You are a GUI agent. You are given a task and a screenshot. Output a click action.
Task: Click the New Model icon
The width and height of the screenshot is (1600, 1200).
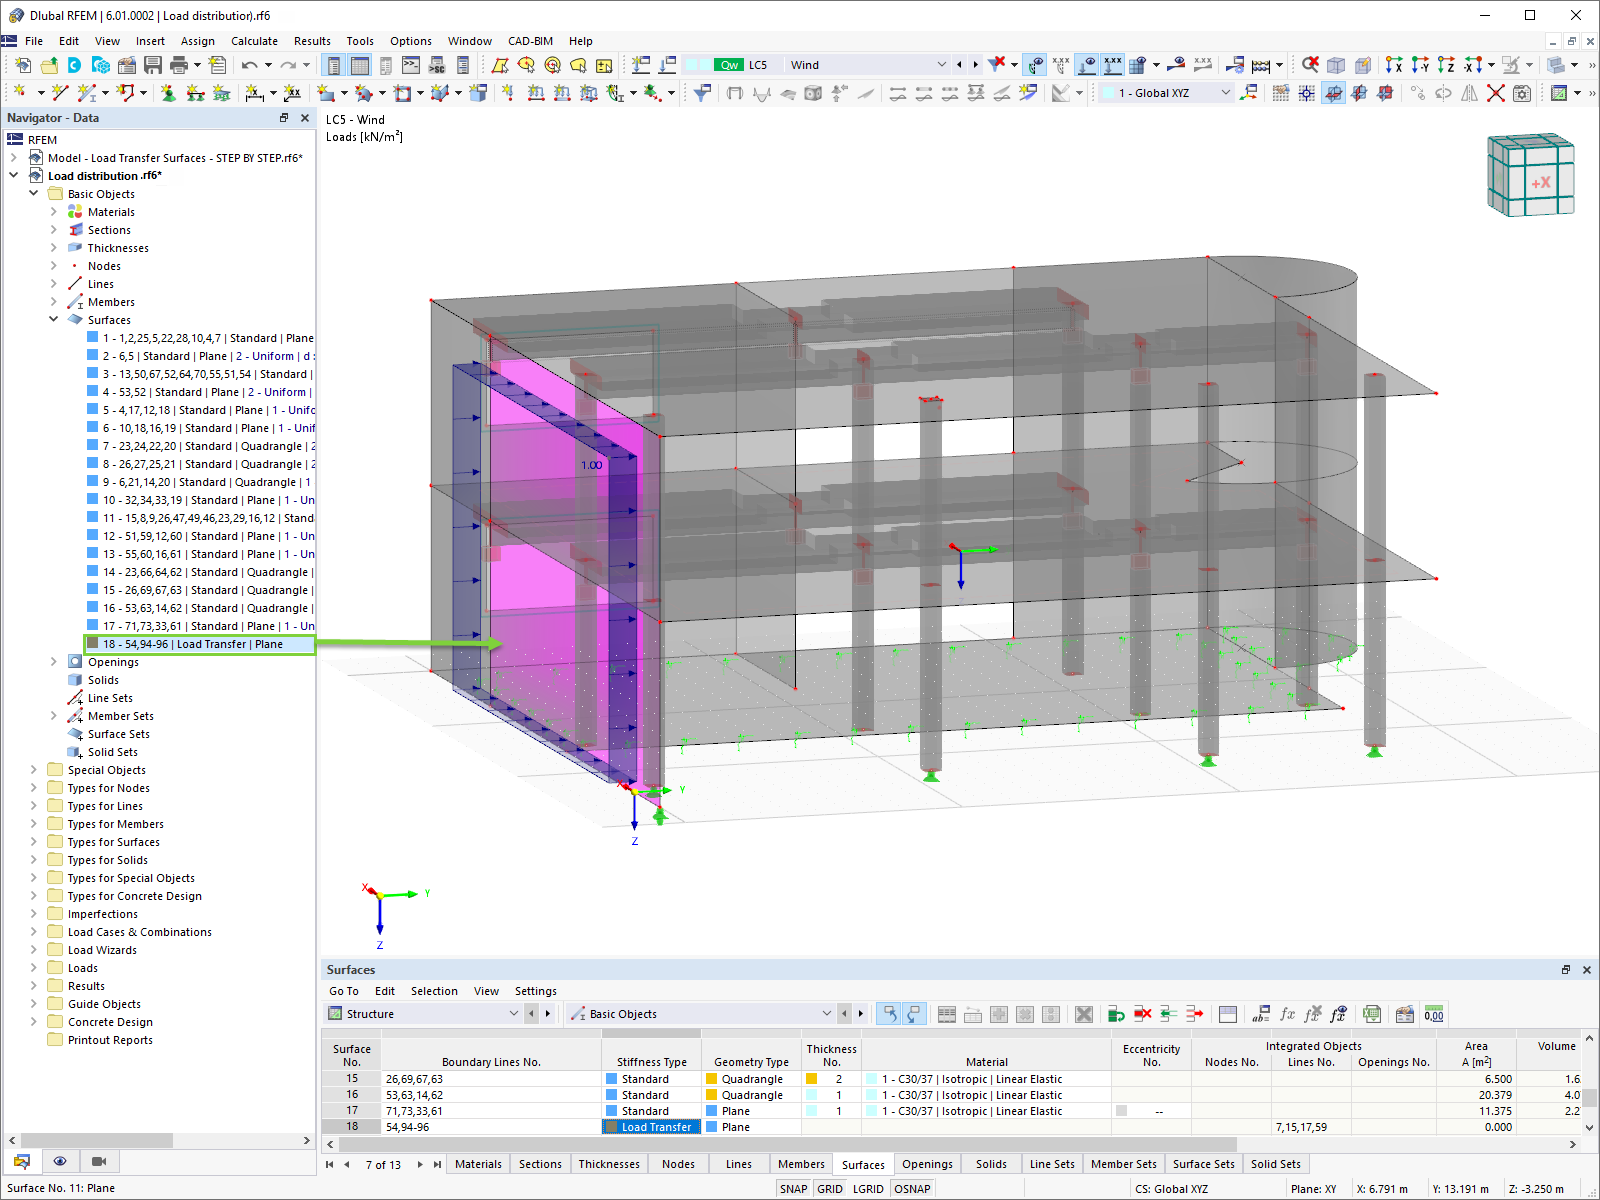pos(22,65)
